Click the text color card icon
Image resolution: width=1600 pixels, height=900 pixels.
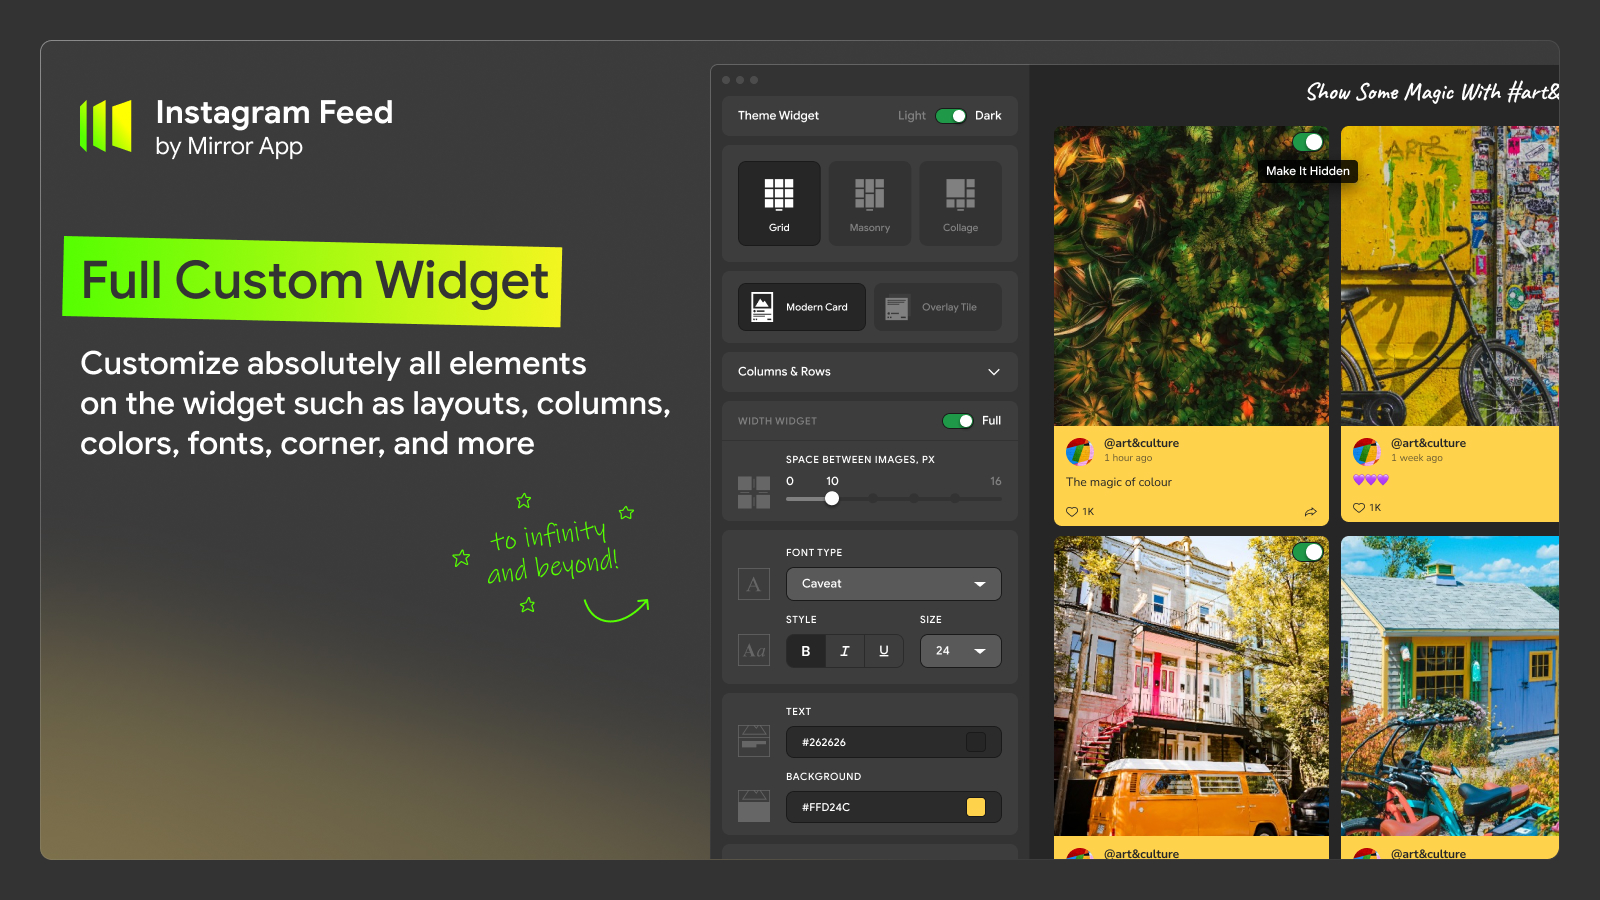point(754,741)
